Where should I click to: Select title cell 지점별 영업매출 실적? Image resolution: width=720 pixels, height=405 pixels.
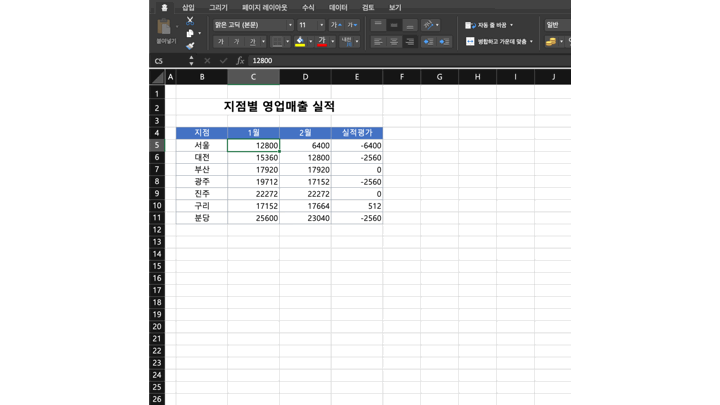point(279,107)
